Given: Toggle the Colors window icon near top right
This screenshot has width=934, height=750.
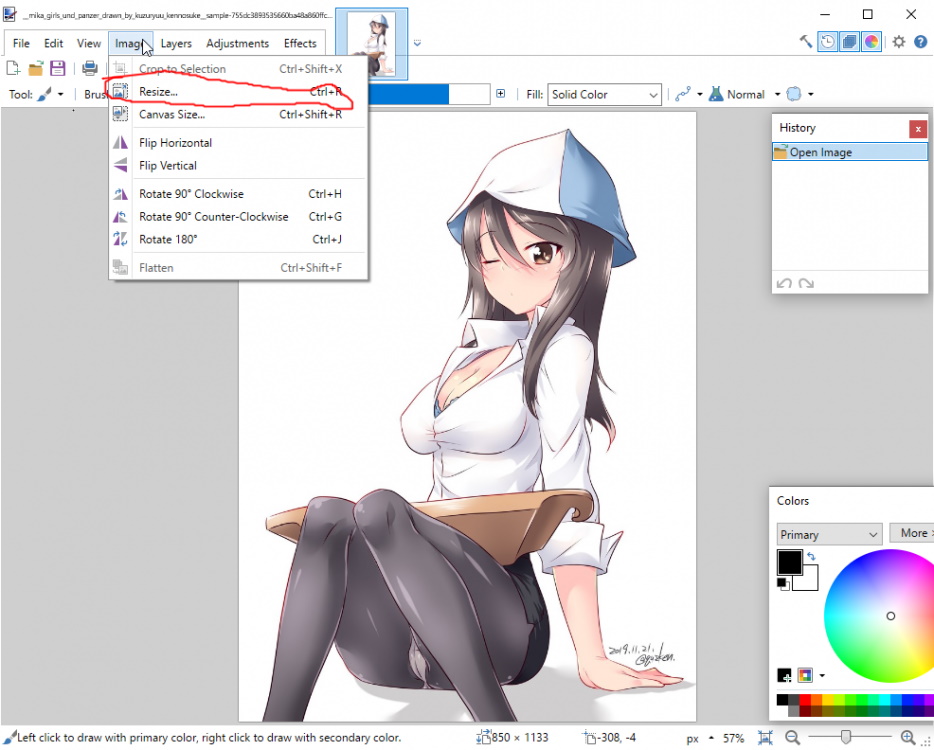Looking at the screenshot, I should tap(870, 41).
